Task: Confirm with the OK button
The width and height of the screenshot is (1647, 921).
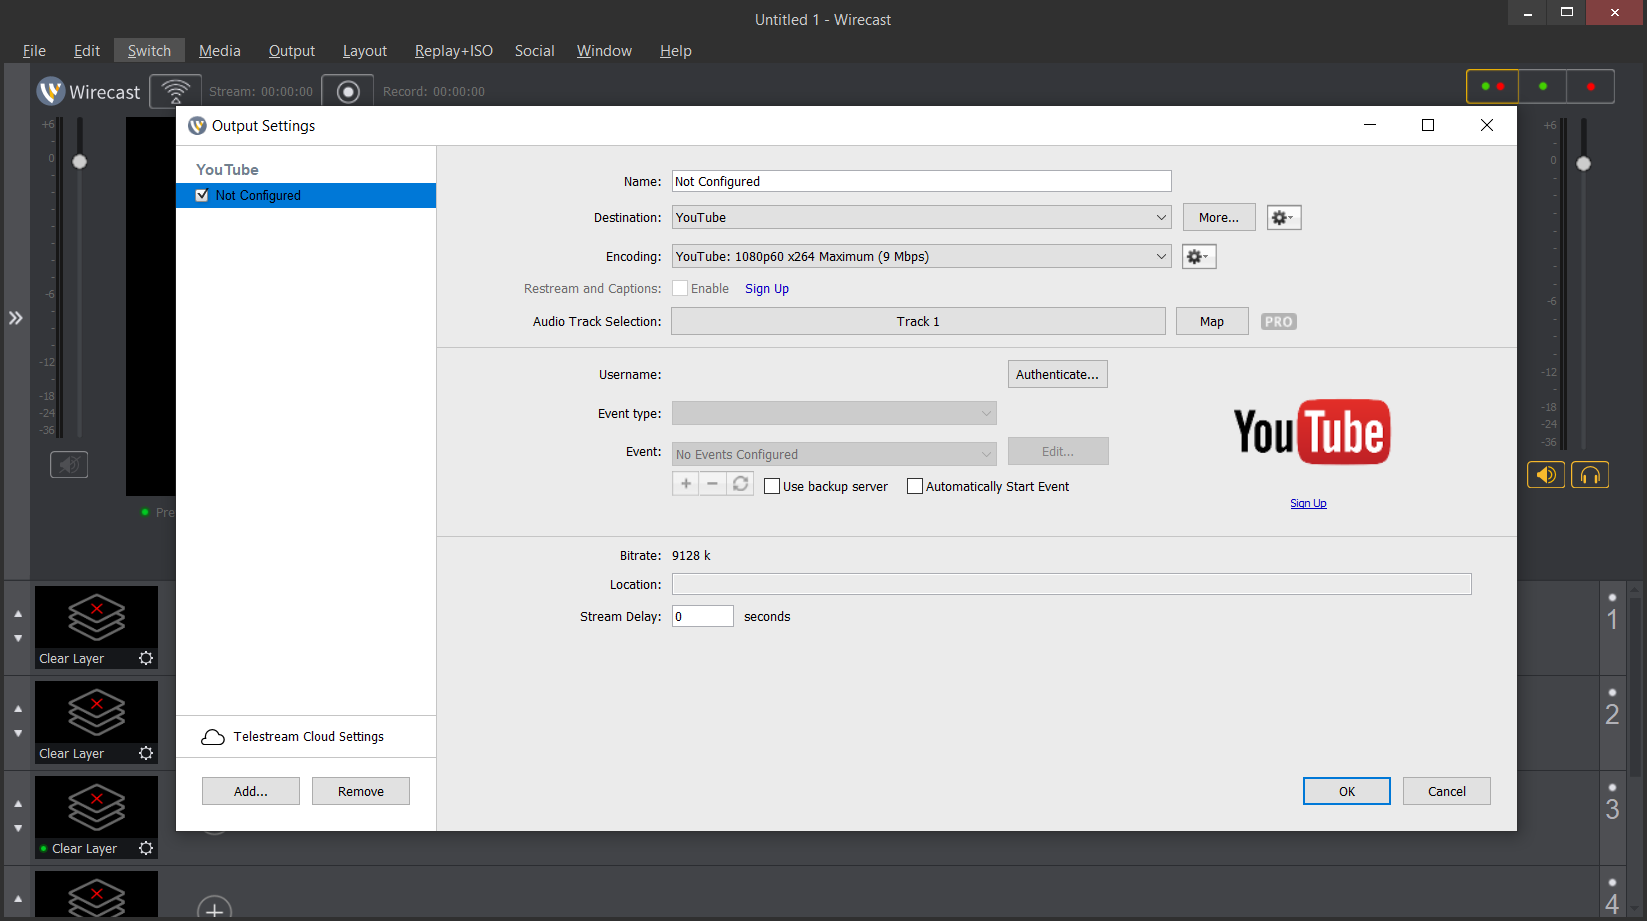Action: pyautogui.click(x=1347, y=791)
